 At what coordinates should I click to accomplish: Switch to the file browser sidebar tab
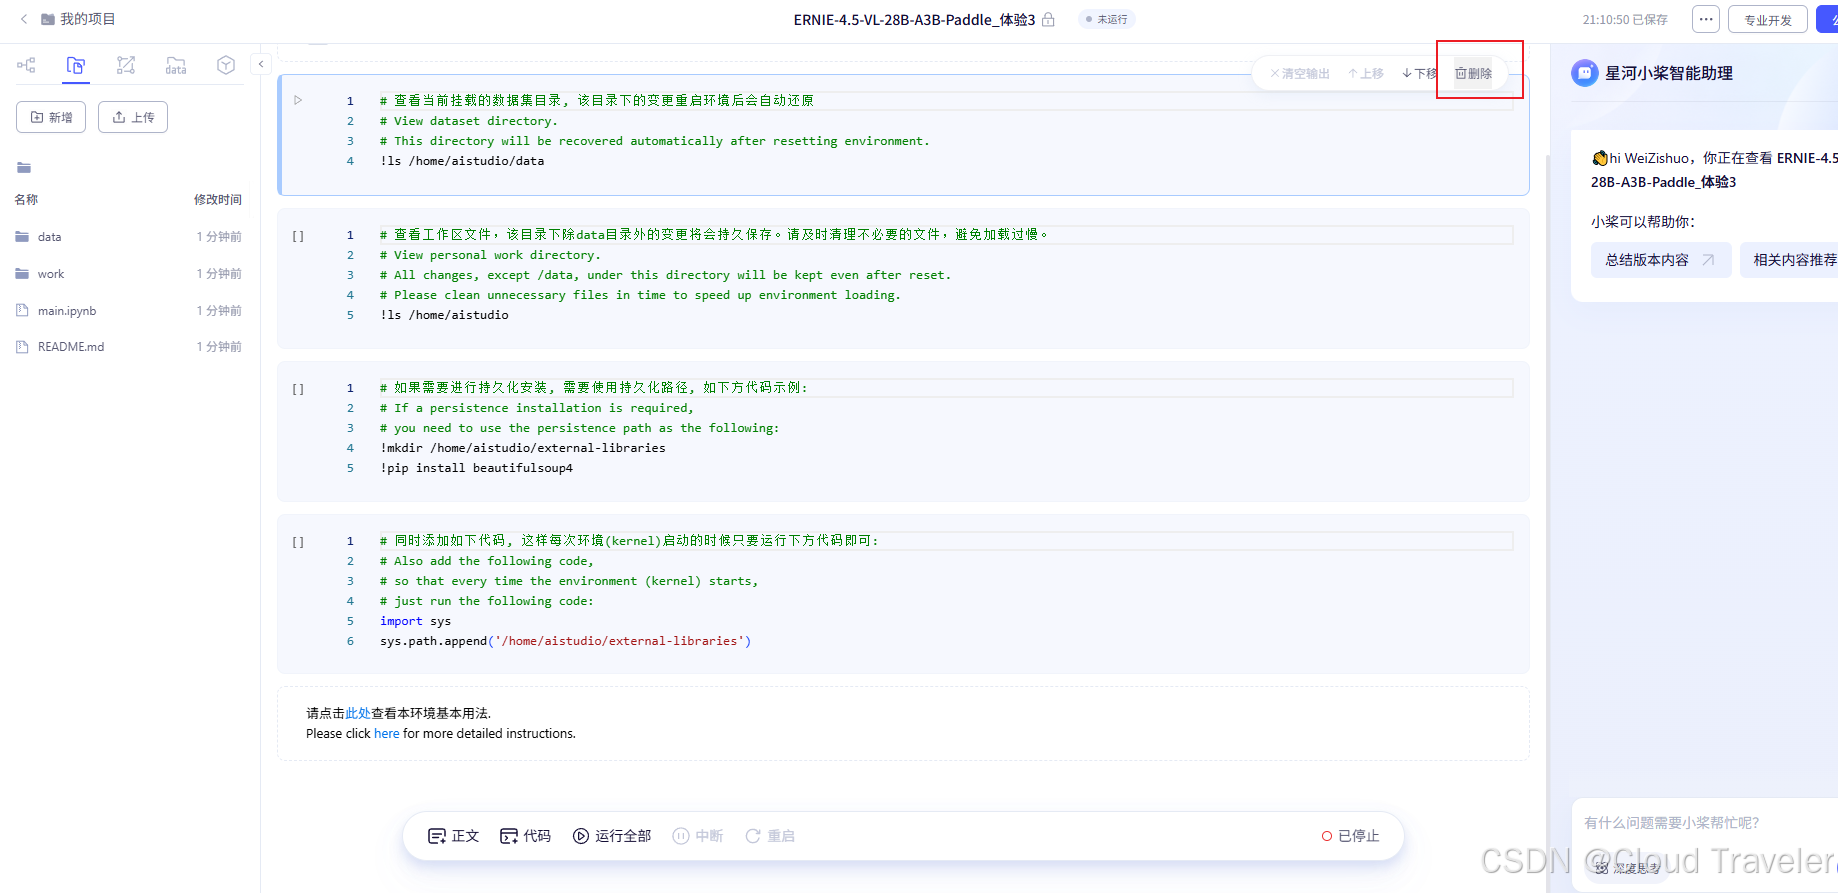[76, 65]
